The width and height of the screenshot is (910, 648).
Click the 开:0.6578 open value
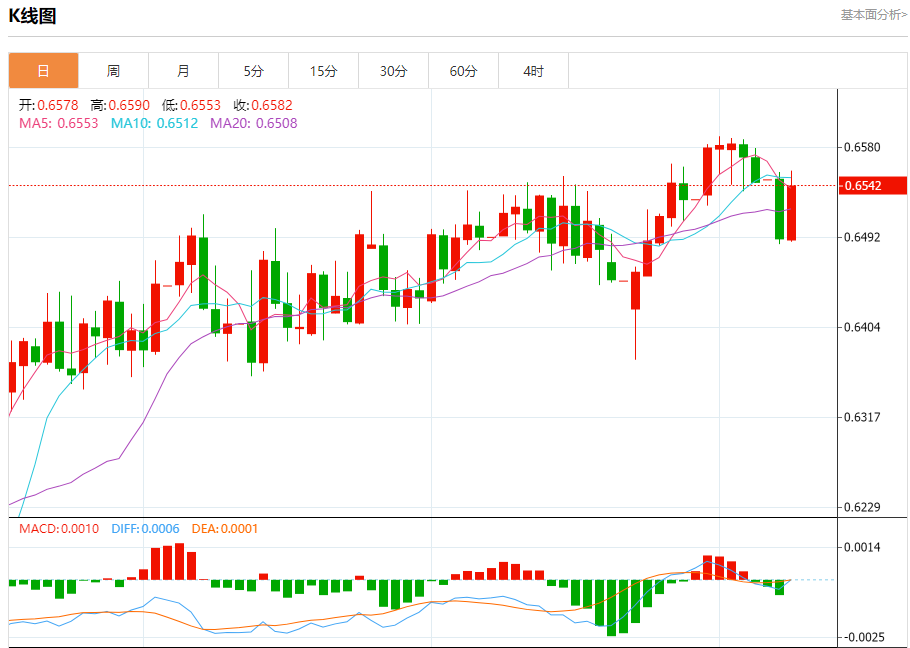tap(49, 105)
